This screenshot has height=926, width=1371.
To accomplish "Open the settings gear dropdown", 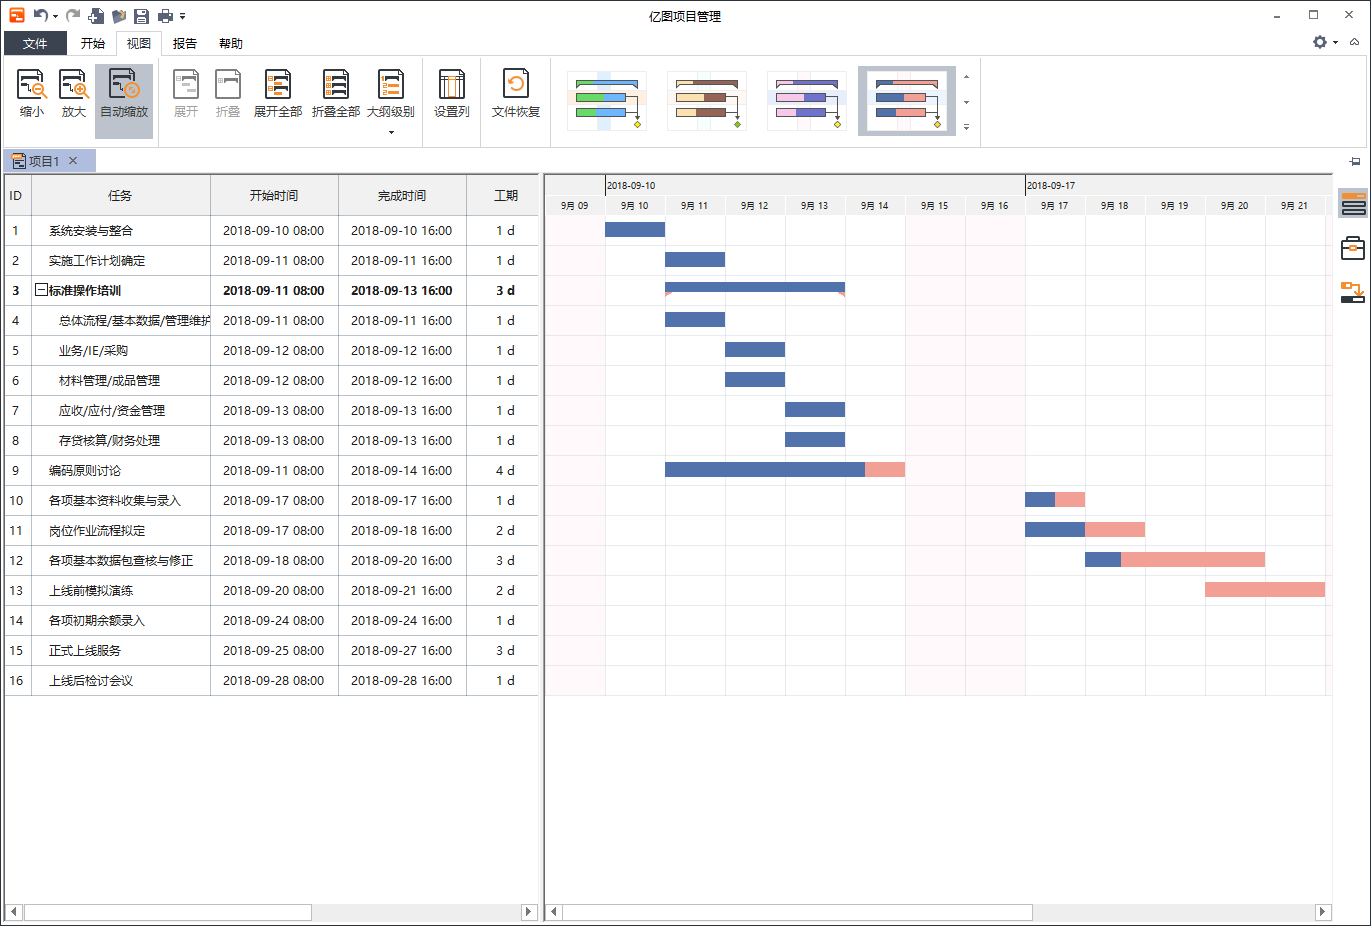I will pyautogui.click(x=1324, y=42).
